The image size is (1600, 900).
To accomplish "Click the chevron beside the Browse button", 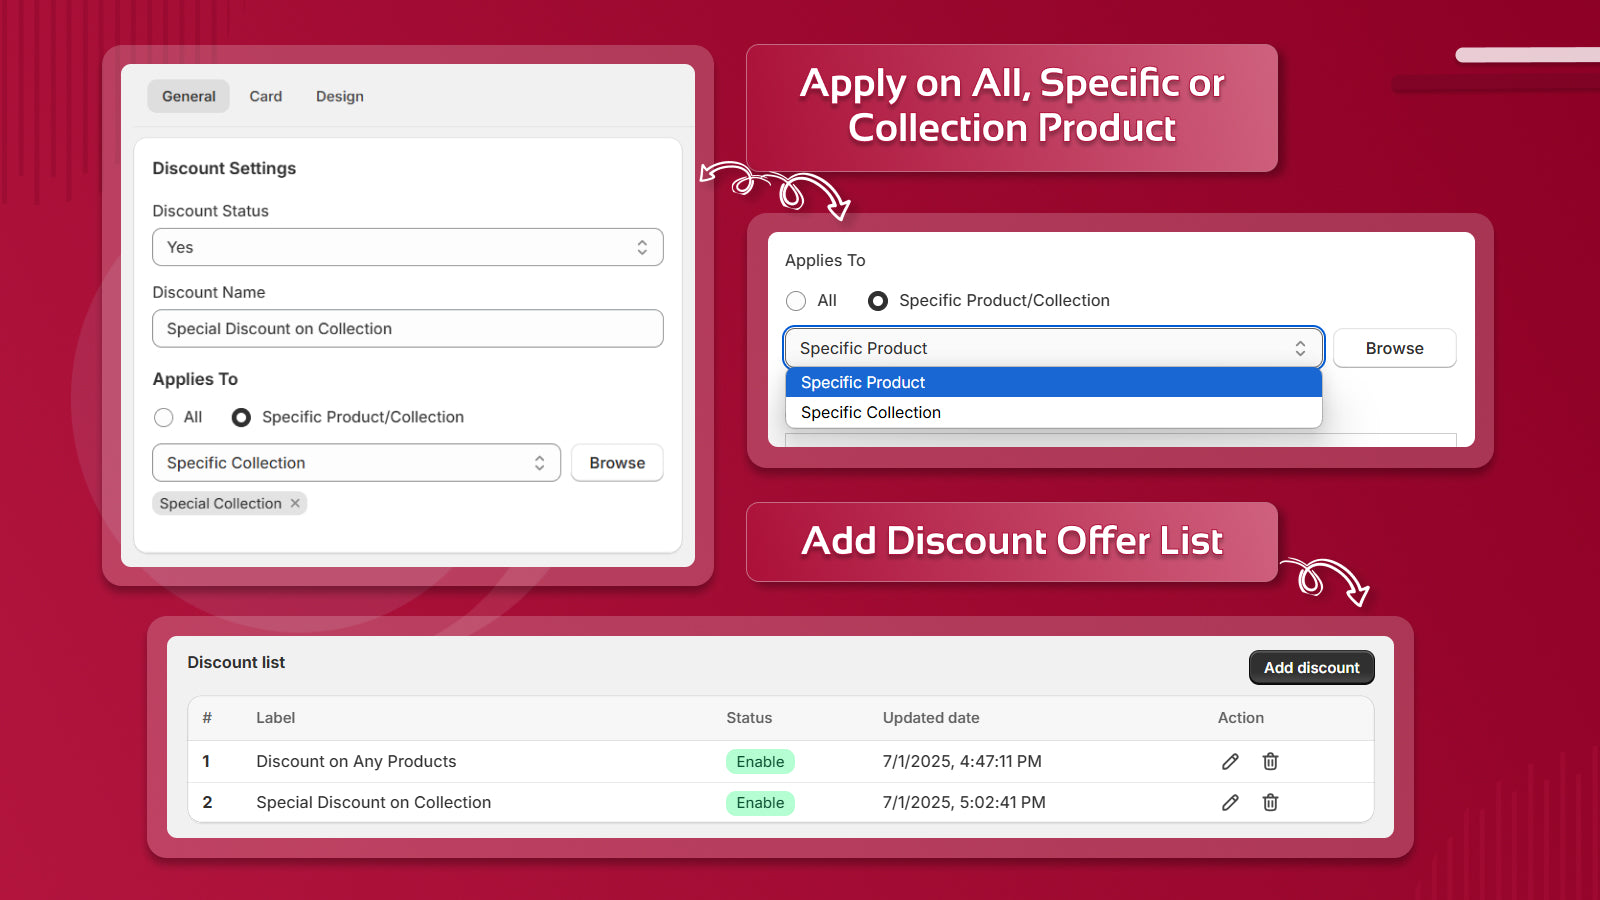I will click(1300, 348).
